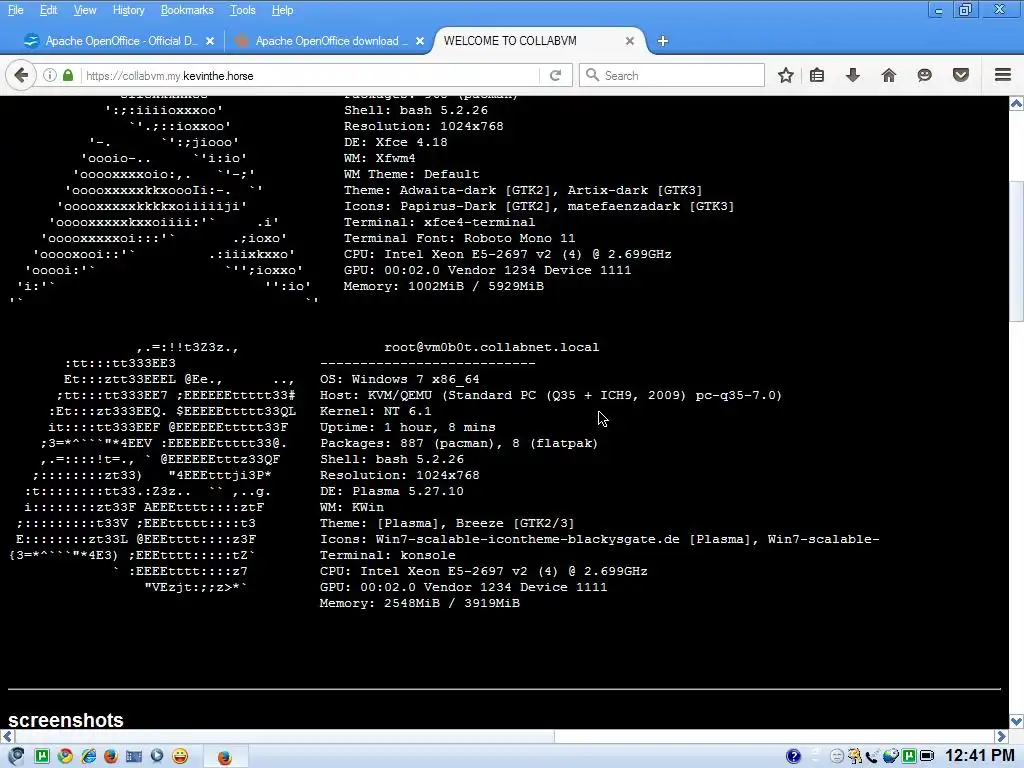
Task: Click the line OS: Windows 7 x86_64
Action: (x=400, y=379)
